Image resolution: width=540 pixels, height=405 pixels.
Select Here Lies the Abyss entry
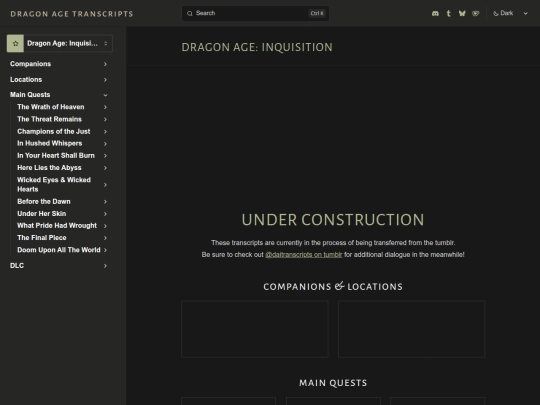tap(49, 168)
